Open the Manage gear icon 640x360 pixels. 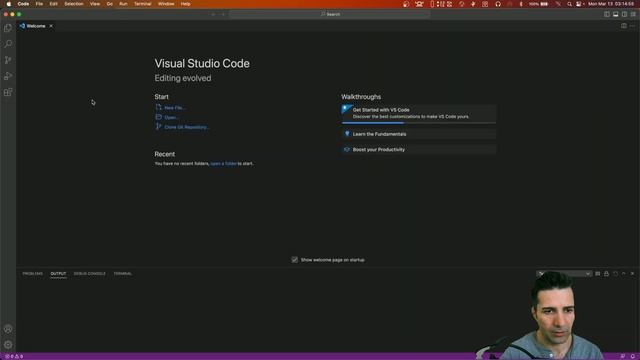8,345
